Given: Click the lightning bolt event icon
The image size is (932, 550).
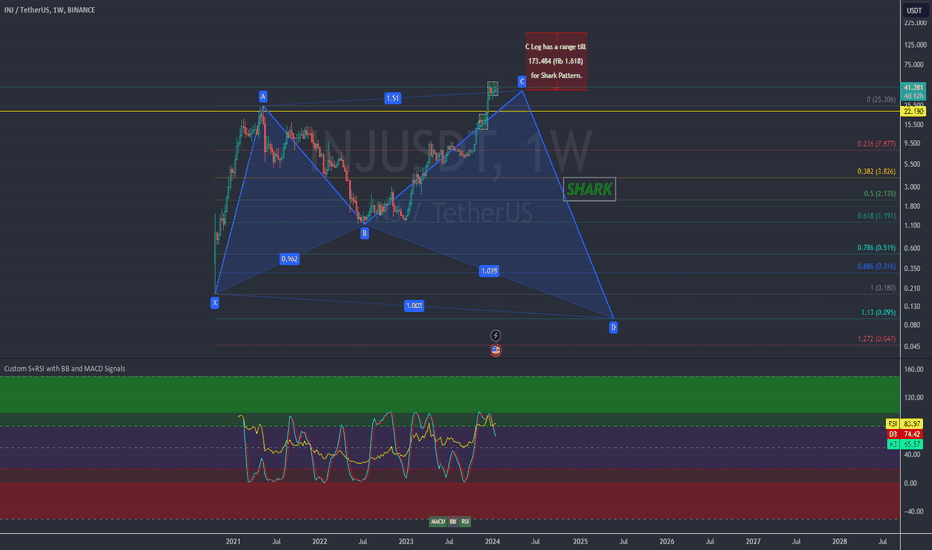Looking at the screenshot, I should click(495, 335).
